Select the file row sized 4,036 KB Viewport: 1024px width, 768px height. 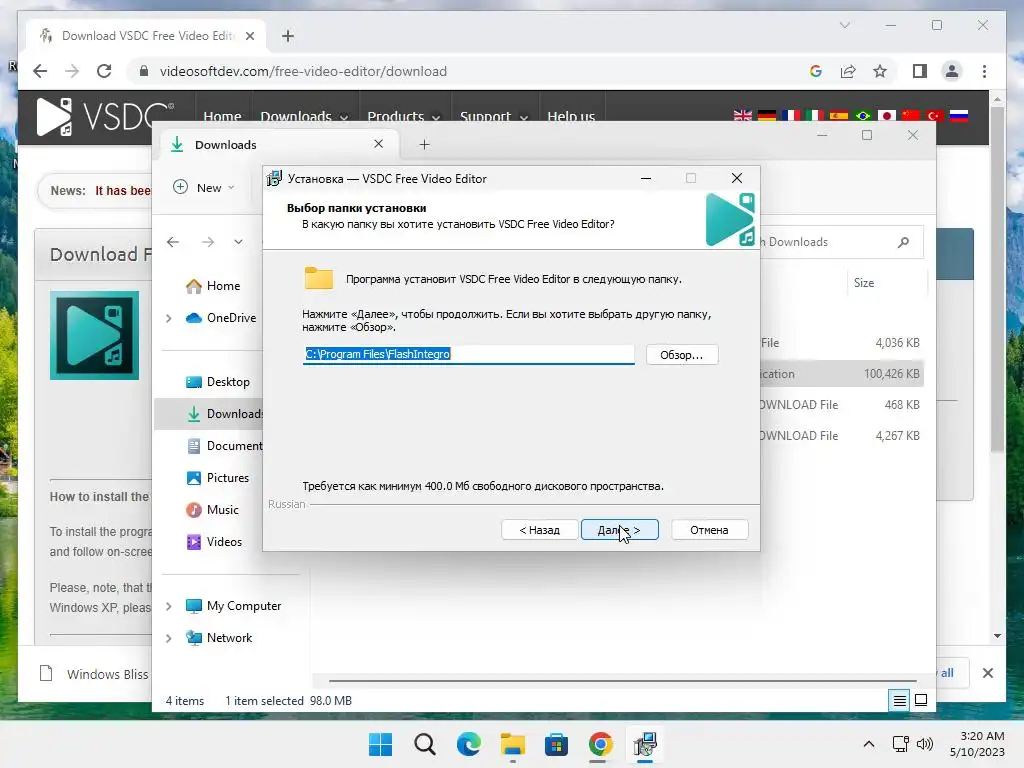point(842,343)
